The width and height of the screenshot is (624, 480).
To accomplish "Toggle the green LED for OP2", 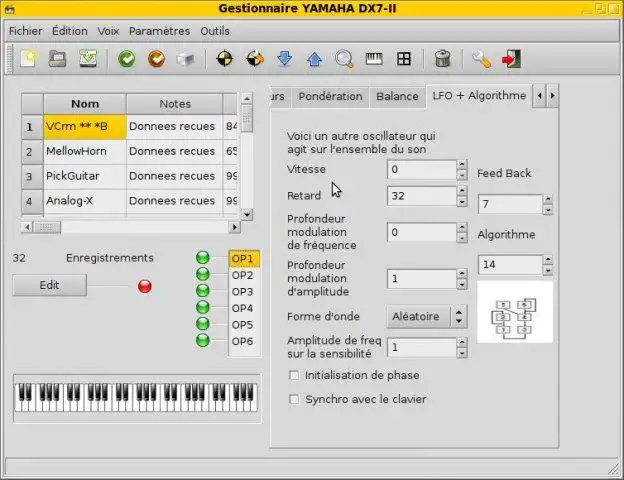I will (x=203, y=274).
